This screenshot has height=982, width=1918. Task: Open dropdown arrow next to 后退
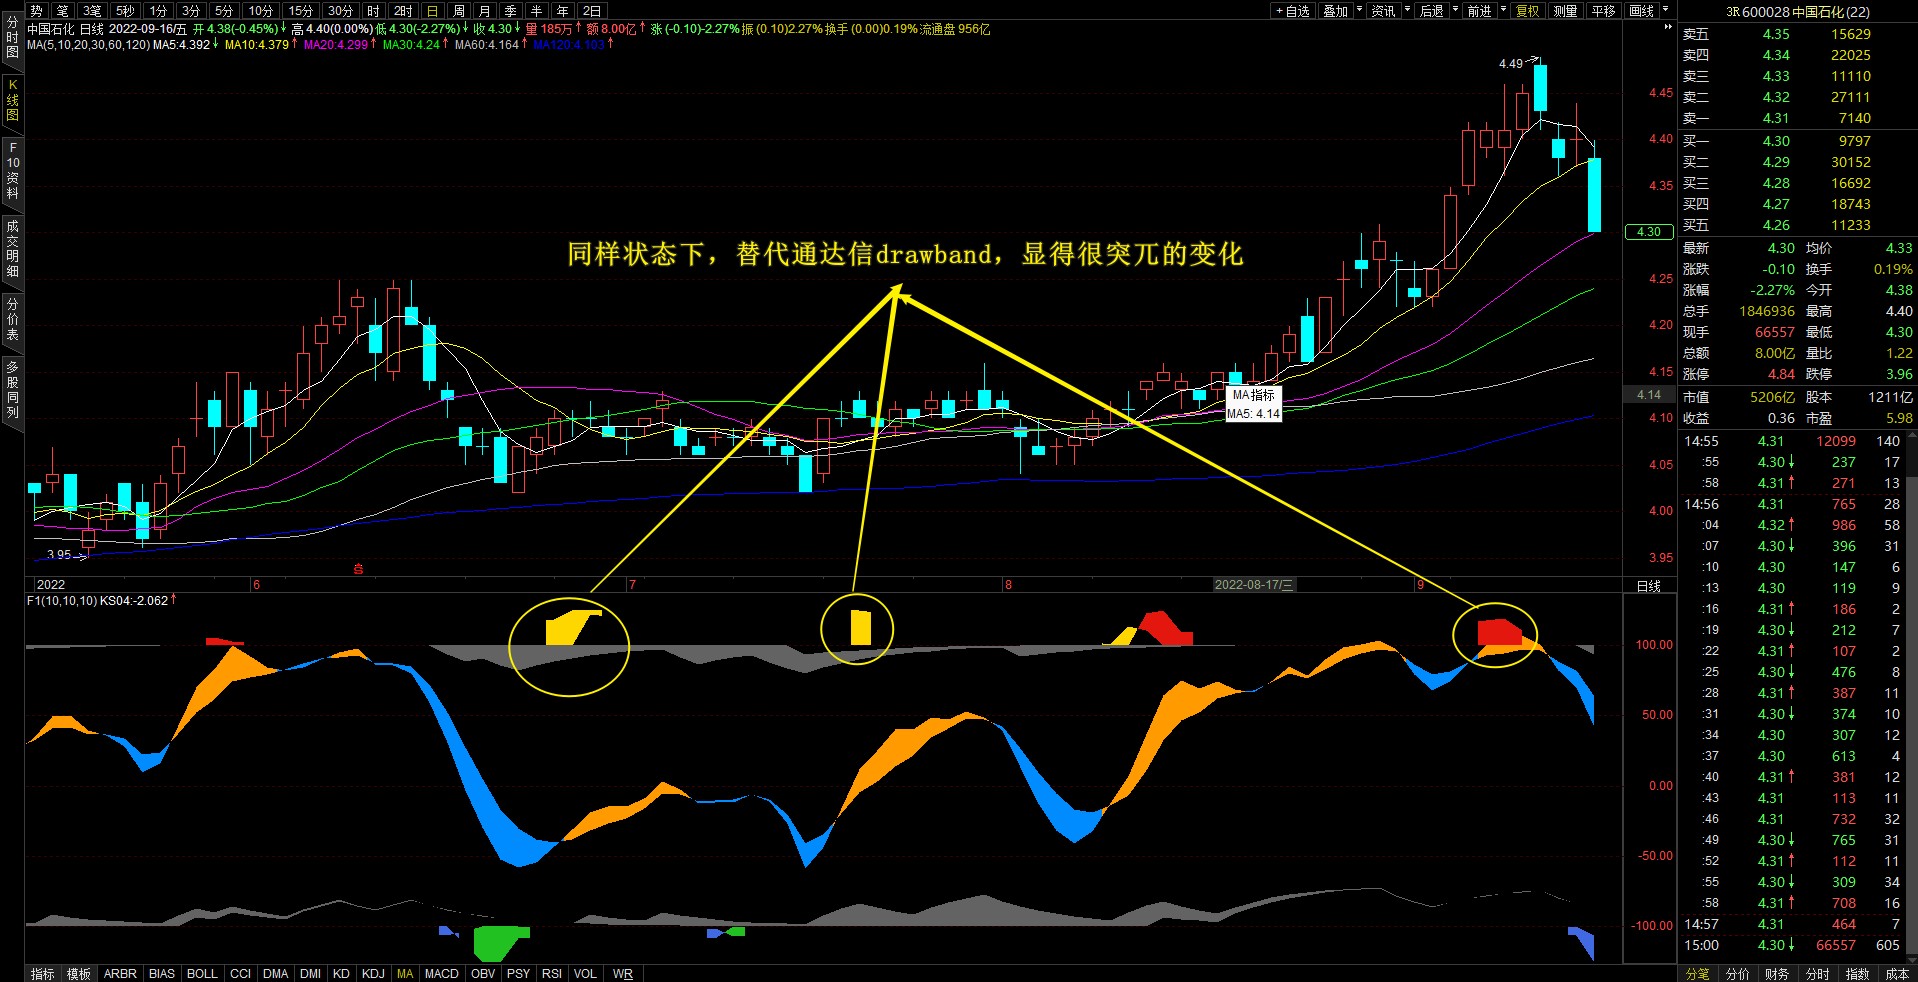(x=1456, y=10)
